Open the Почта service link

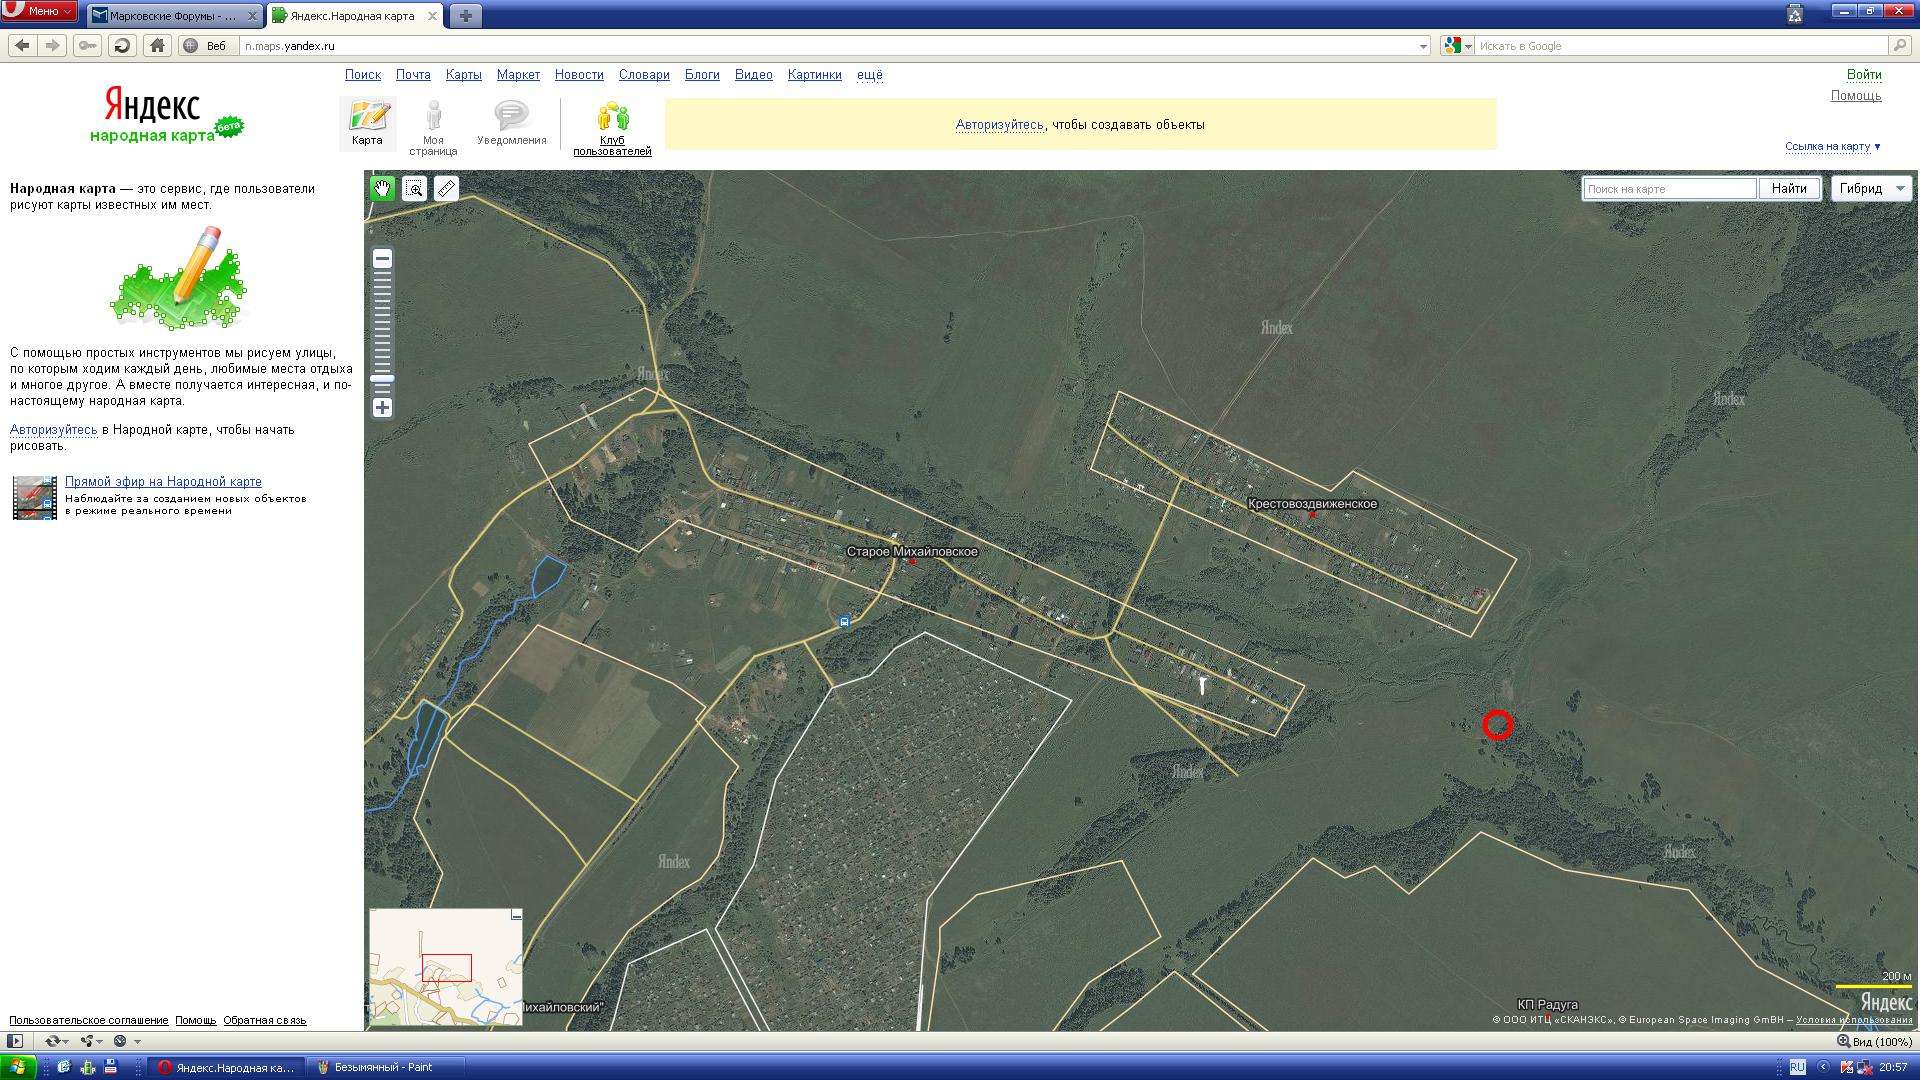tap(413, 75)
